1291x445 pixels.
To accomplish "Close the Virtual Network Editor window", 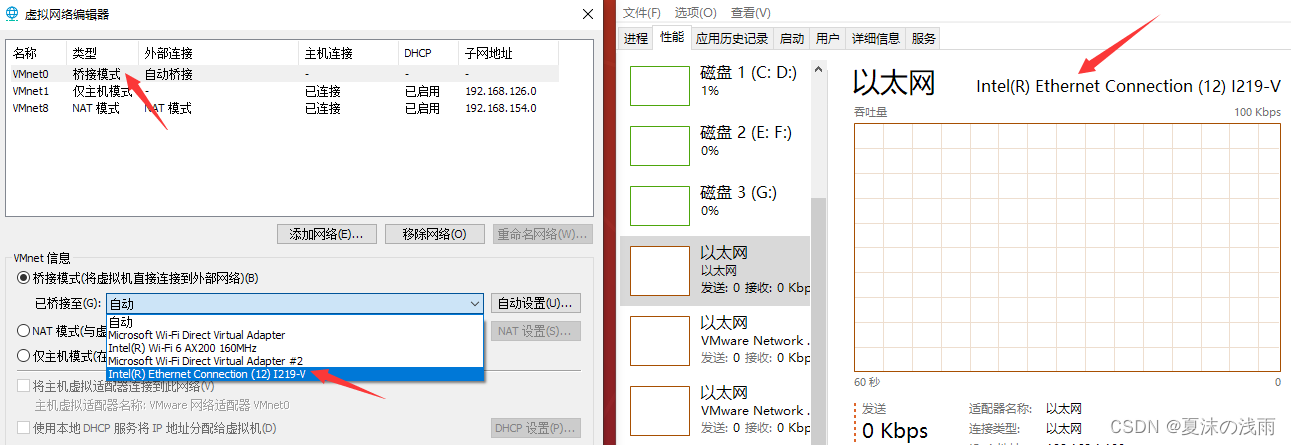I will pos(587,14).
